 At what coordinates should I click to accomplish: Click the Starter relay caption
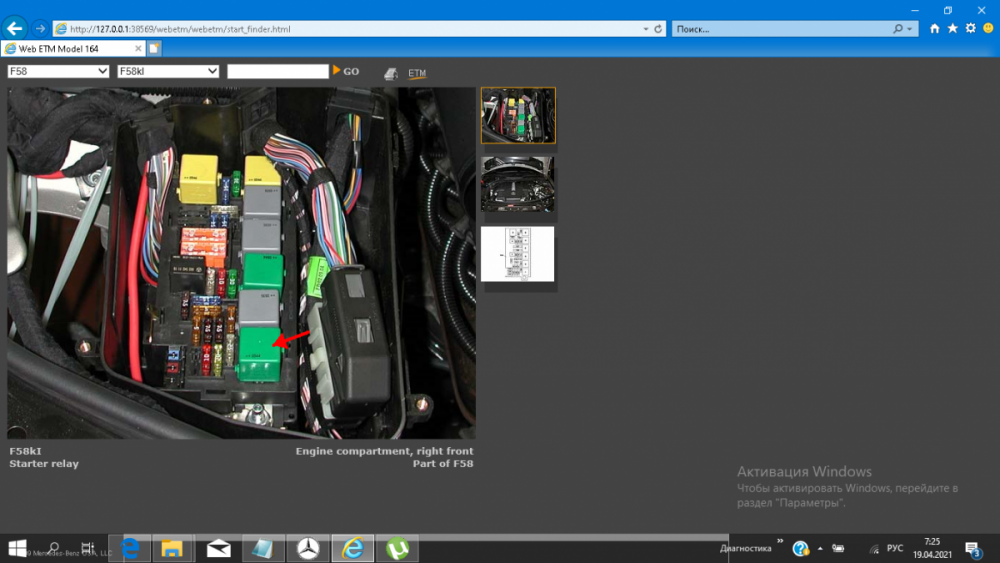(x=44, y=464)
